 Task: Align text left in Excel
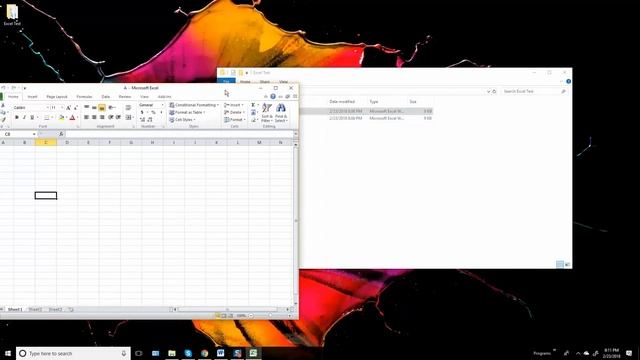point(87,118)
